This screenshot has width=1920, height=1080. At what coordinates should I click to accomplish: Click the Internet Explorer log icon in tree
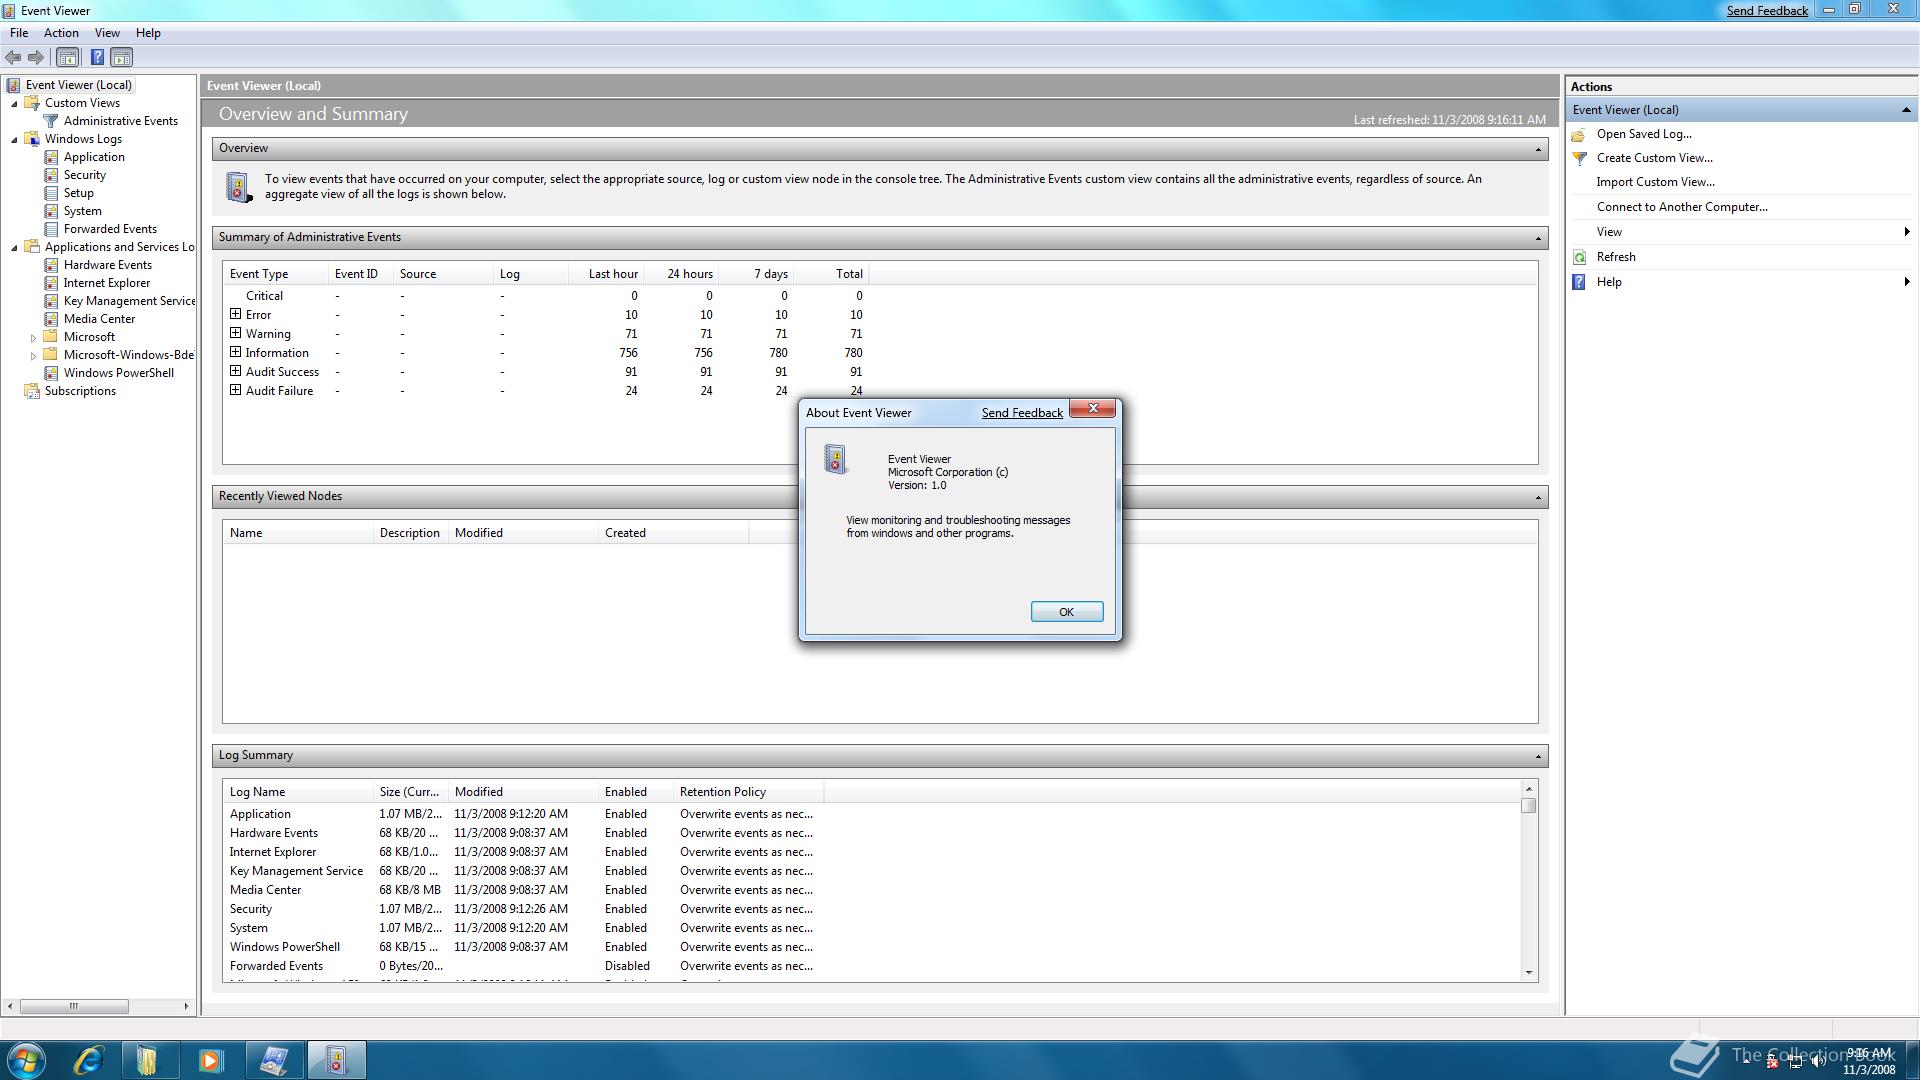[x=51, y=283]
